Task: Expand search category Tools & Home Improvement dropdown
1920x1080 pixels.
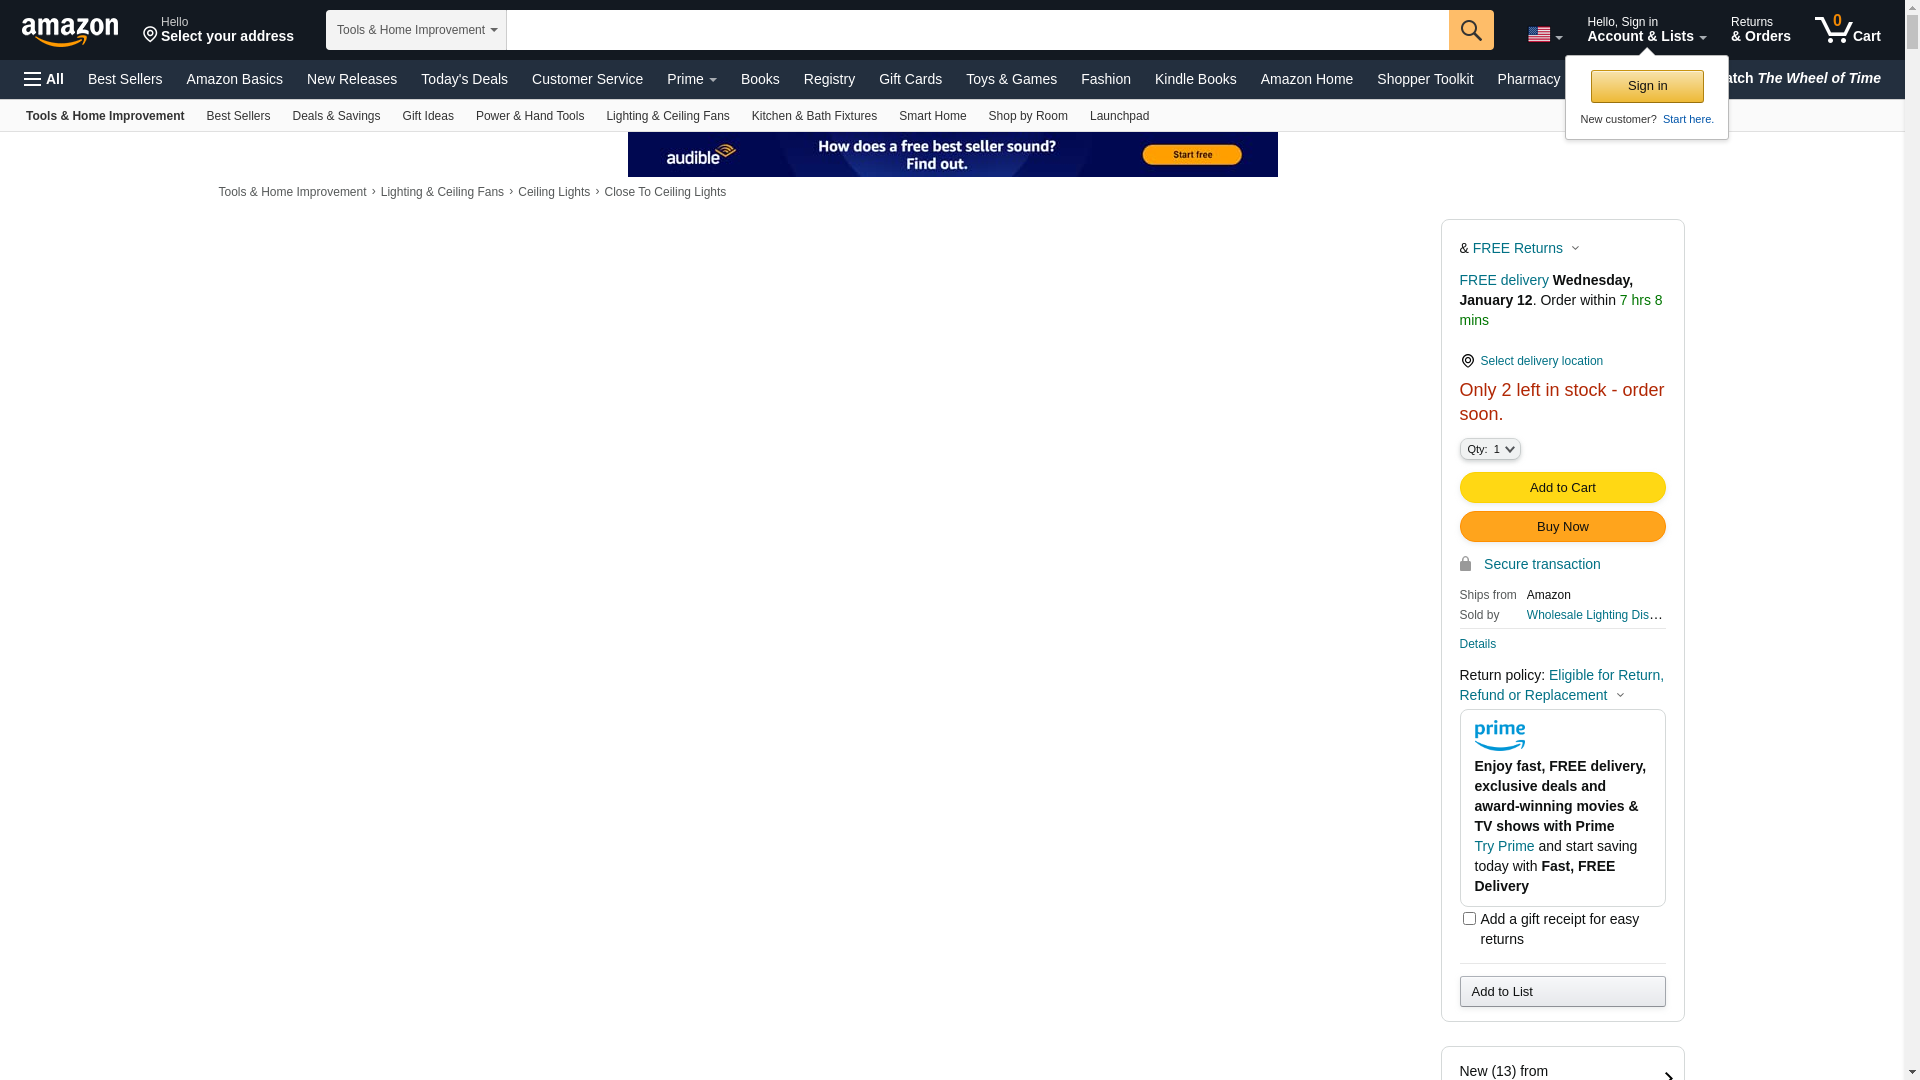Action: coord(416,30)
